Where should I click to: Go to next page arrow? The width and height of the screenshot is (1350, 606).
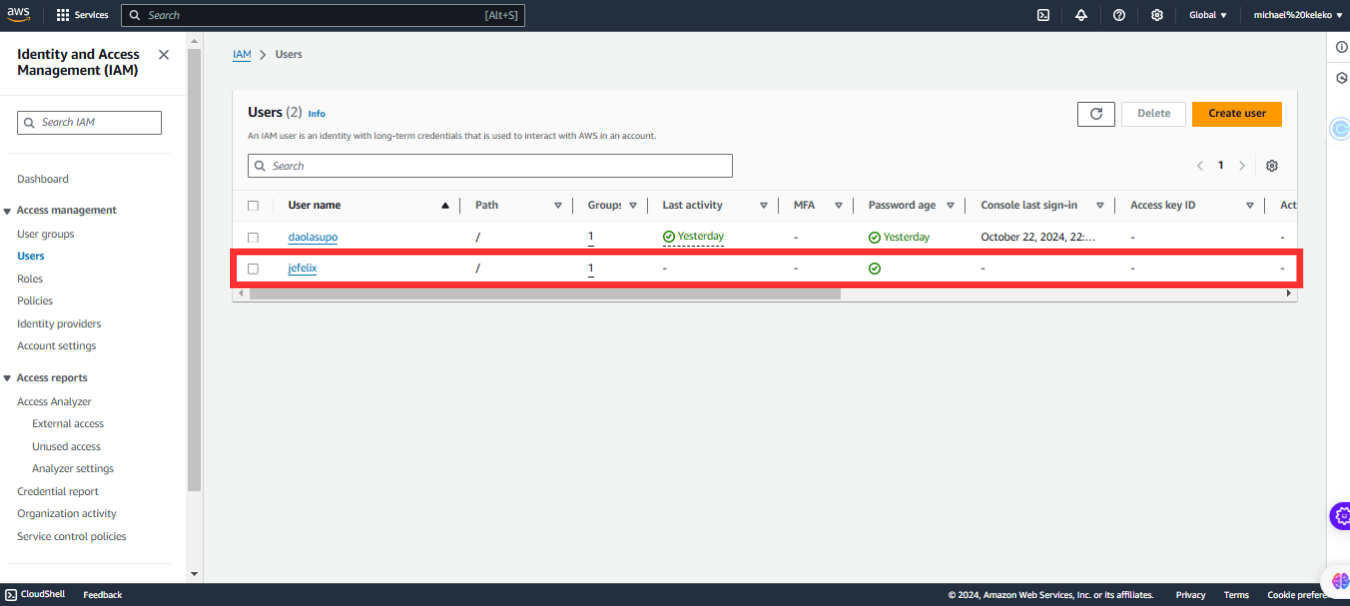coord(1242,166)
